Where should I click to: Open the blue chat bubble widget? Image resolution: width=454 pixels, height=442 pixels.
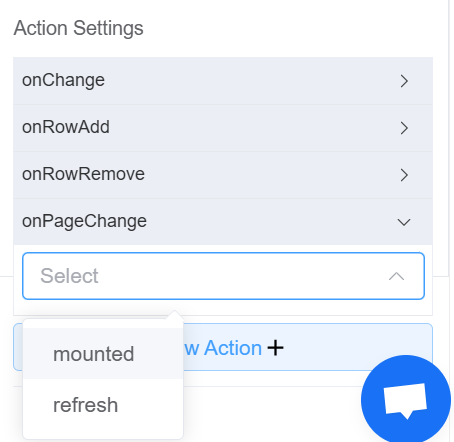pos(406,400)
